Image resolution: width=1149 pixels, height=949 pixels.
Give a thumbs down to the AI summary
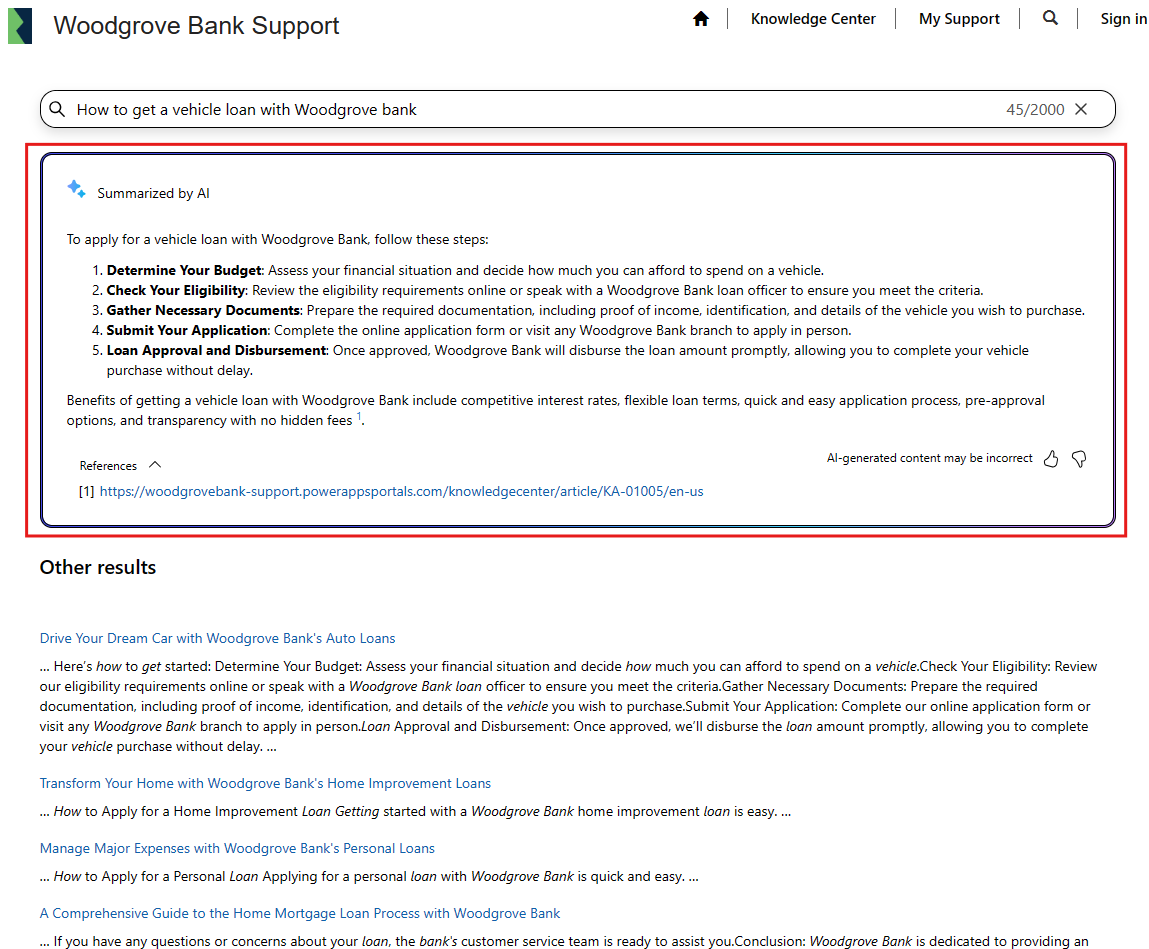coord(1079,458)
